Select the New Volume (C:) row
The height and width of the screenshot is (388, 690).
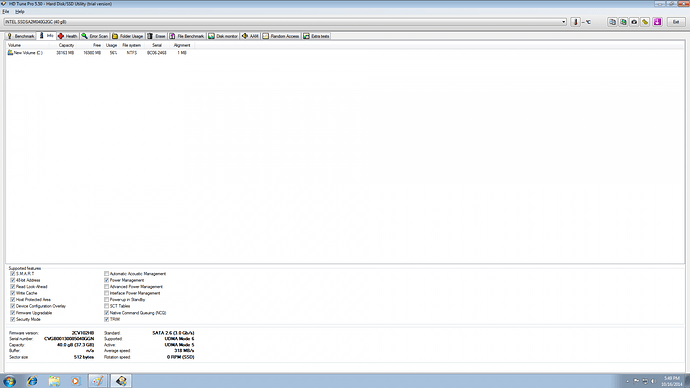[345, 53]
